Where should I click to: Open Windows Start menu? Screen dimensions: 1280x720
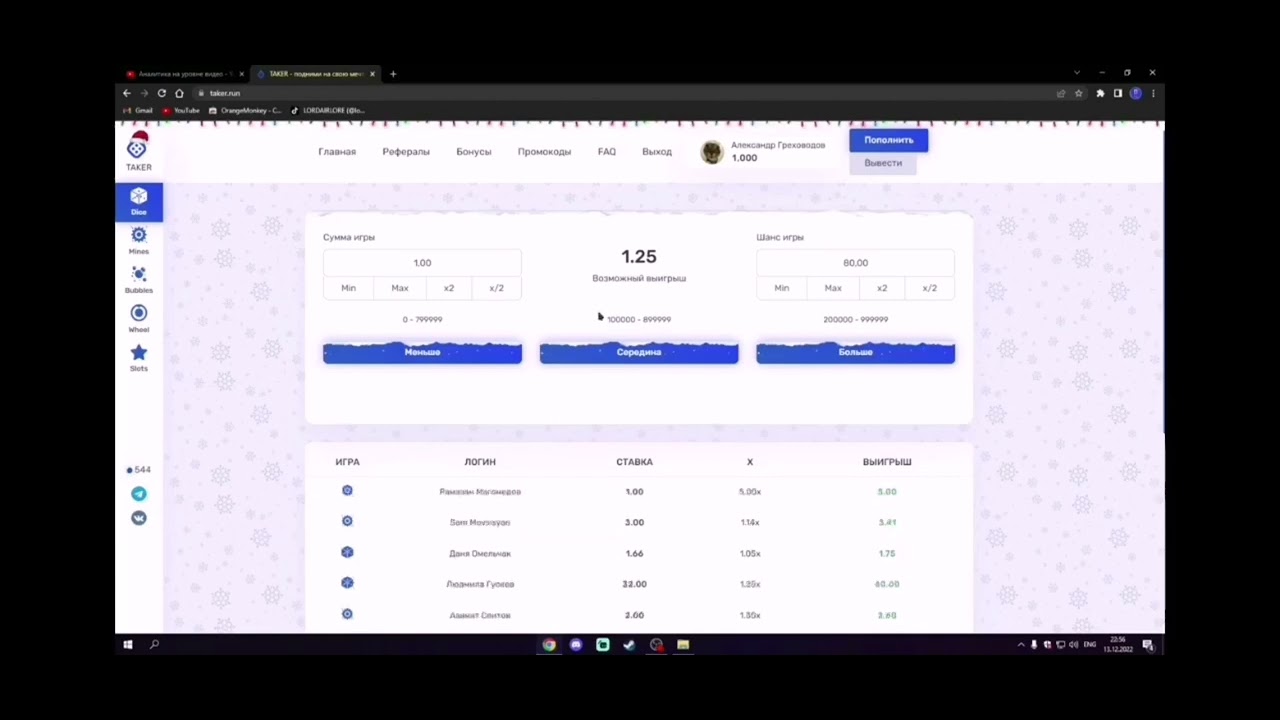(128, 645)
